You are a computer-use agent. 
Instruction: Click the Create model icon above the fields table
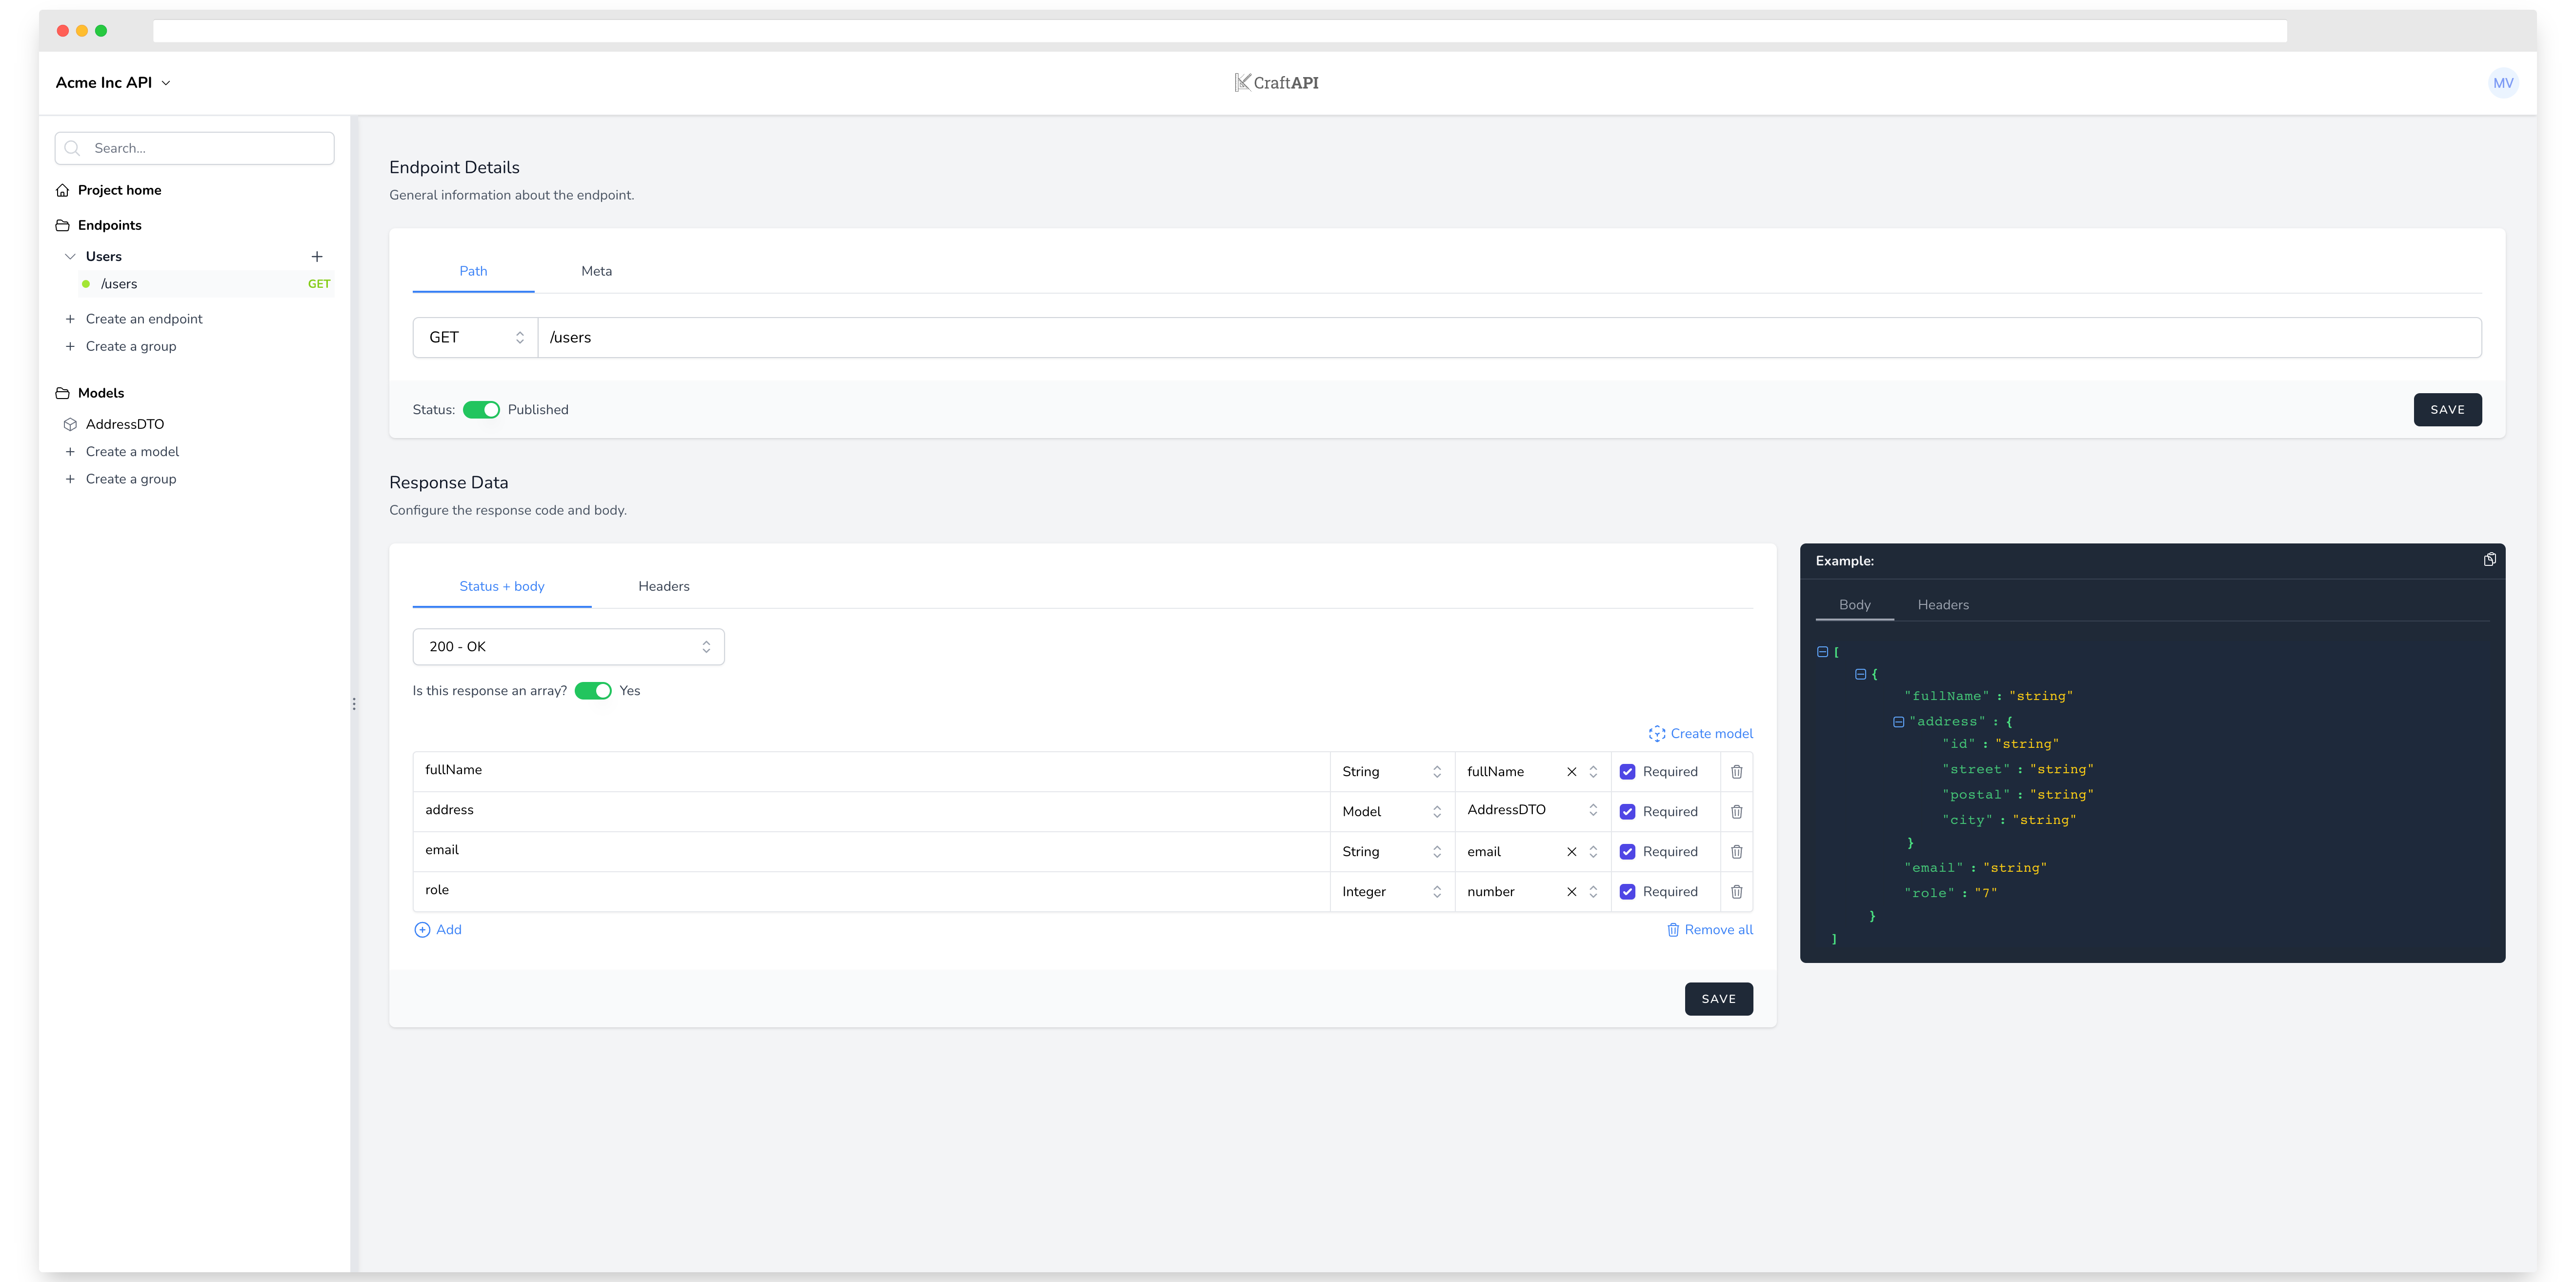click(1657, 733)
